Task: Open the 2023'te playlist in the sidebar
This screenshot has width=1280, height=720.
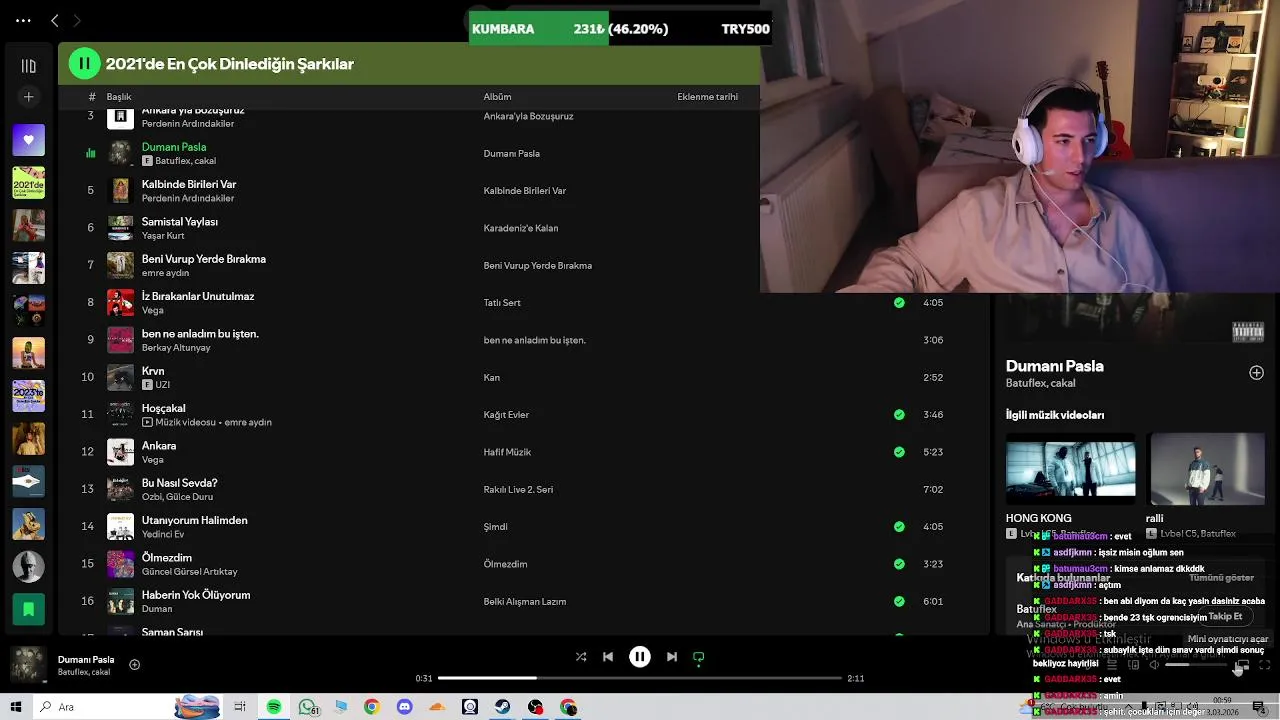Action: [28, 396]
